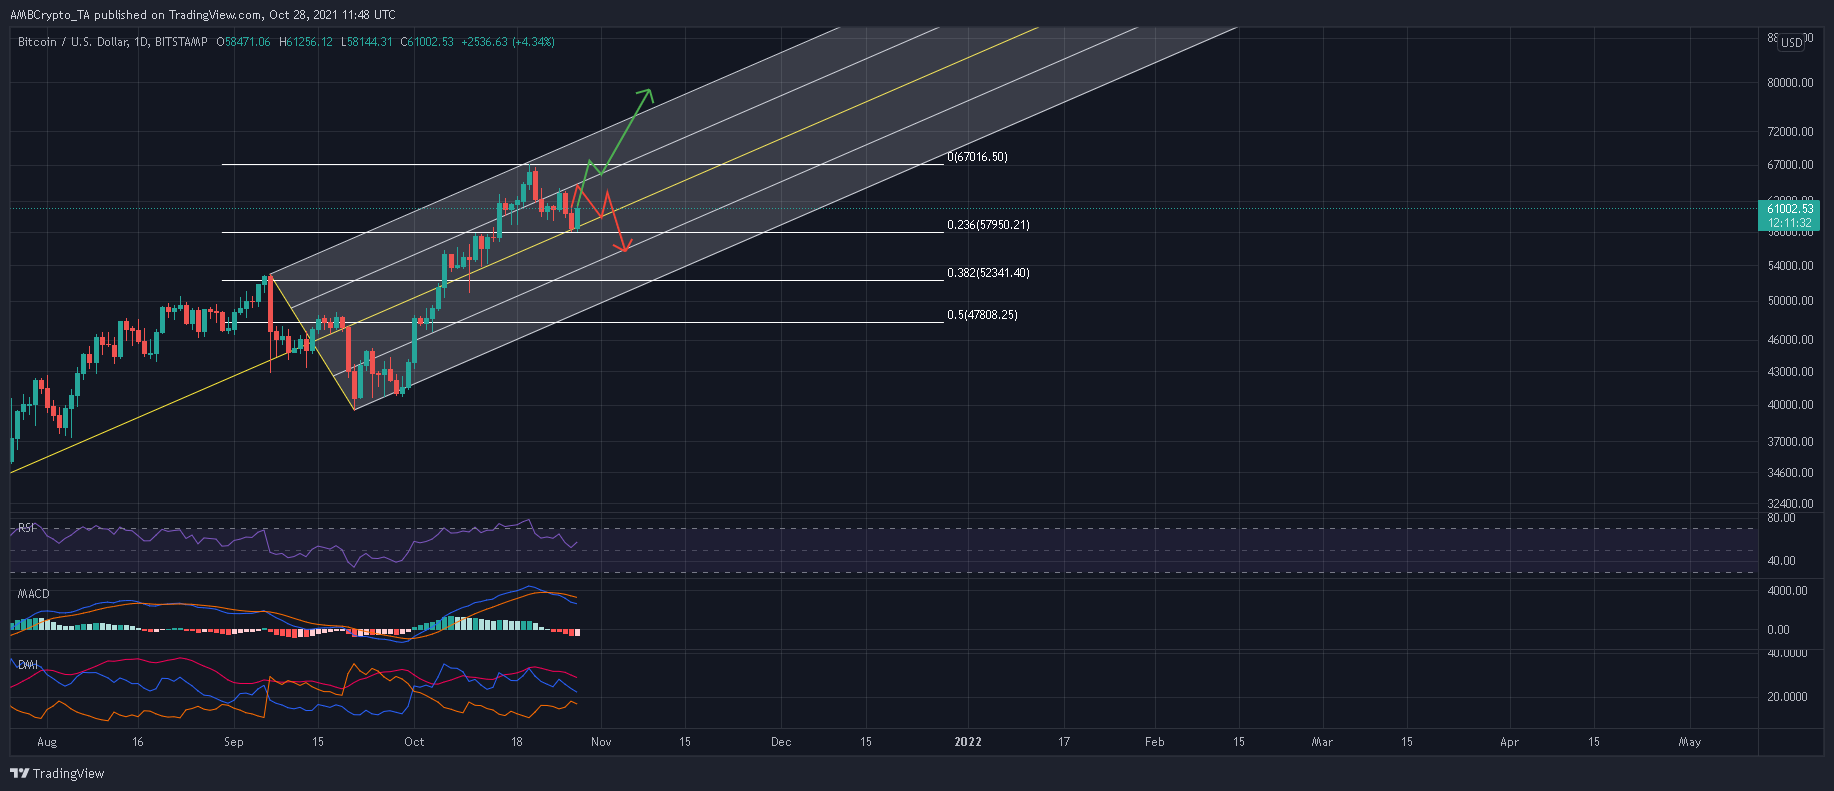Click the Sep label on time axis

point(234,742)
